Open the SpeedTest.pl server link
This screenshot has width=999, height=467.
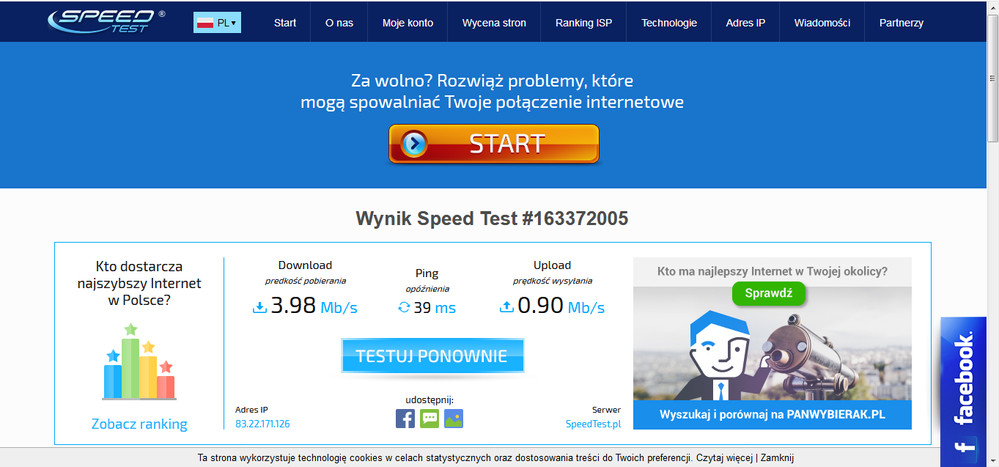coord(593,424)
